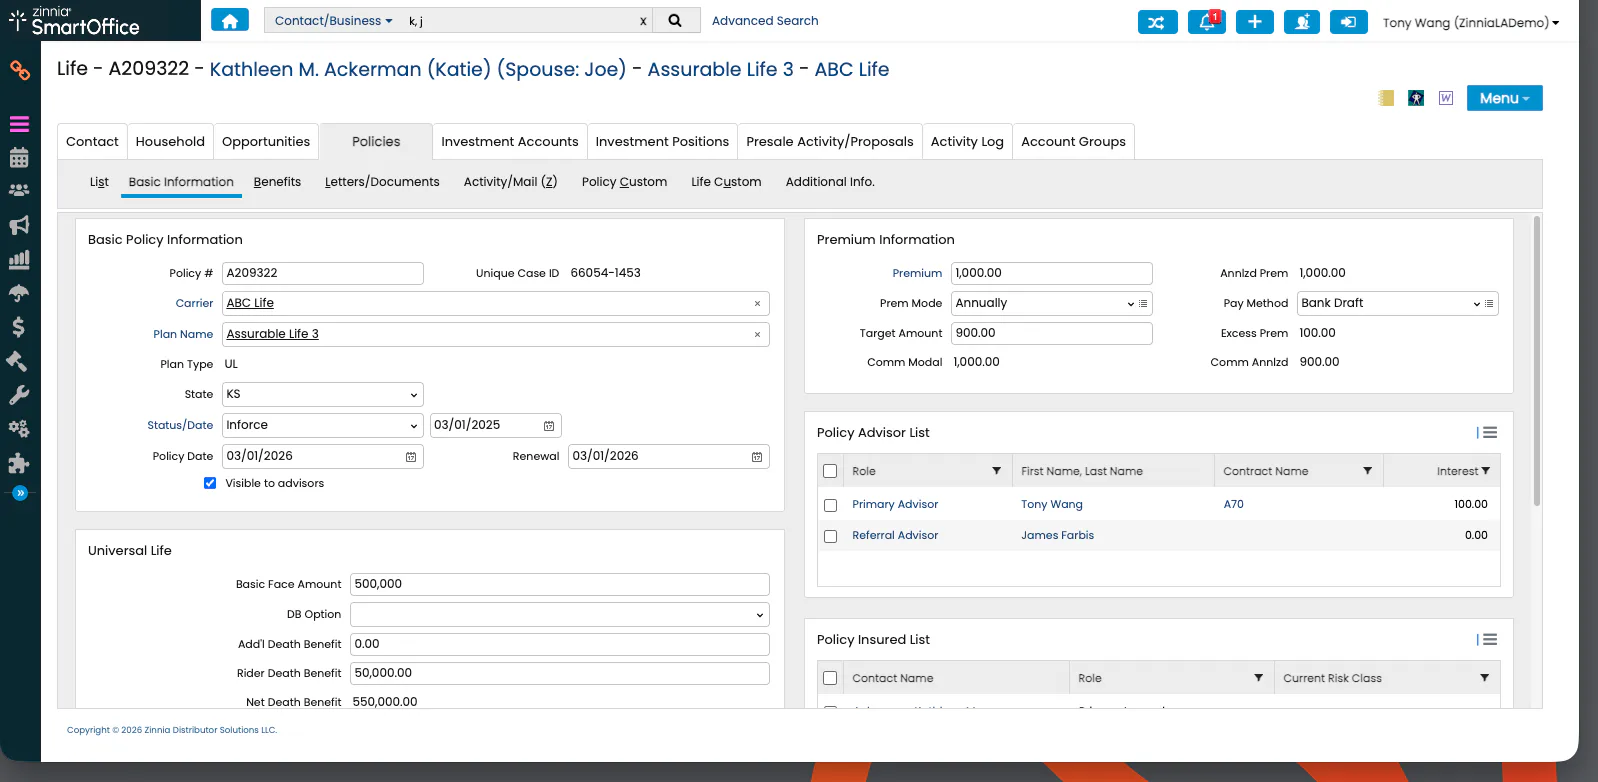Open the contacts group icon in the sidebar

[x=19, y=191]
